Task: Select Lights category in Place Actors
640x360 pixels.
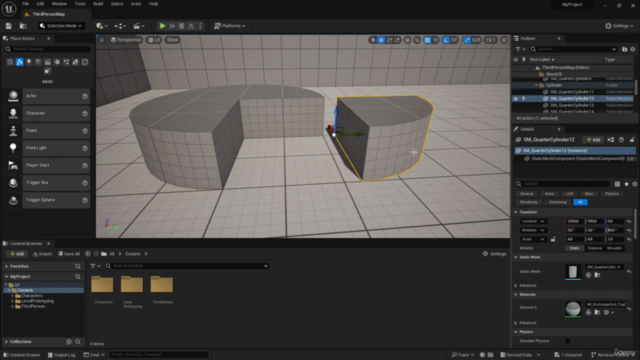Action: click(x=29, y=62)
